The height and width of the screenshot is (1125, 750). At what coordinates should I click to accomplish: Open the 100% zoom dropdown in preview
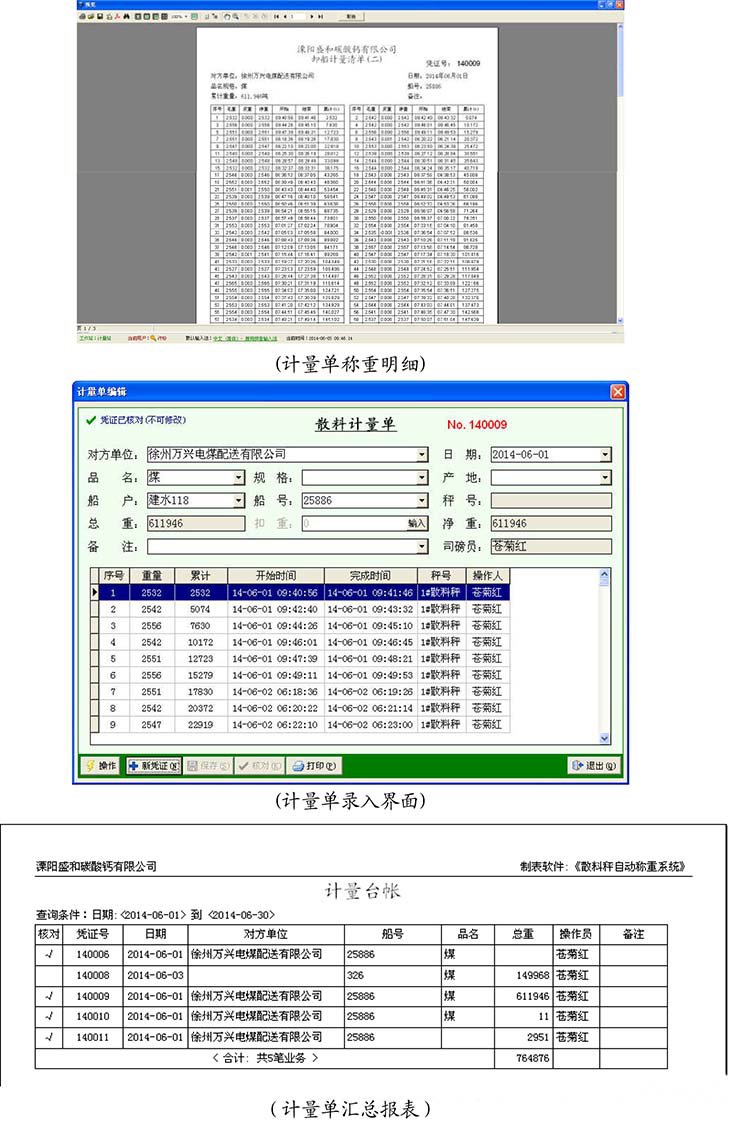tap(186, 17)
